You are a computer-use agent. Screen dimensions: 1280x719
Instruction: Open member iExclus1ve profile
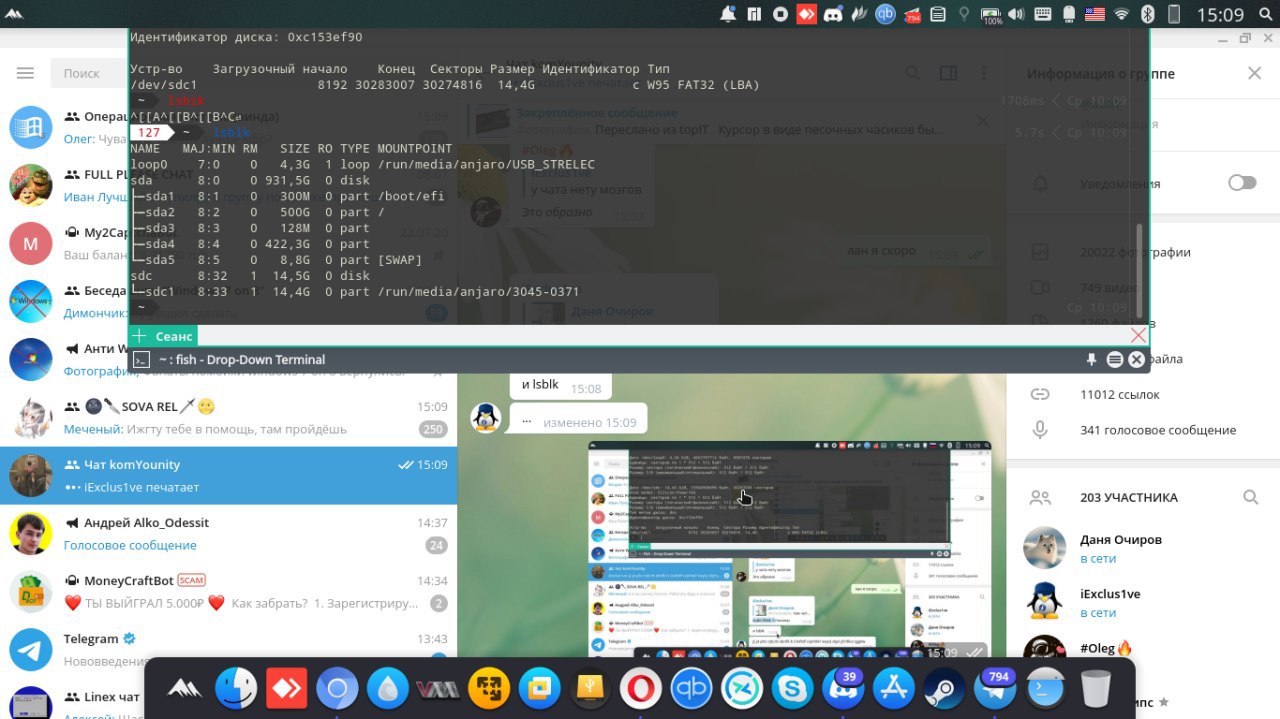1142,603
